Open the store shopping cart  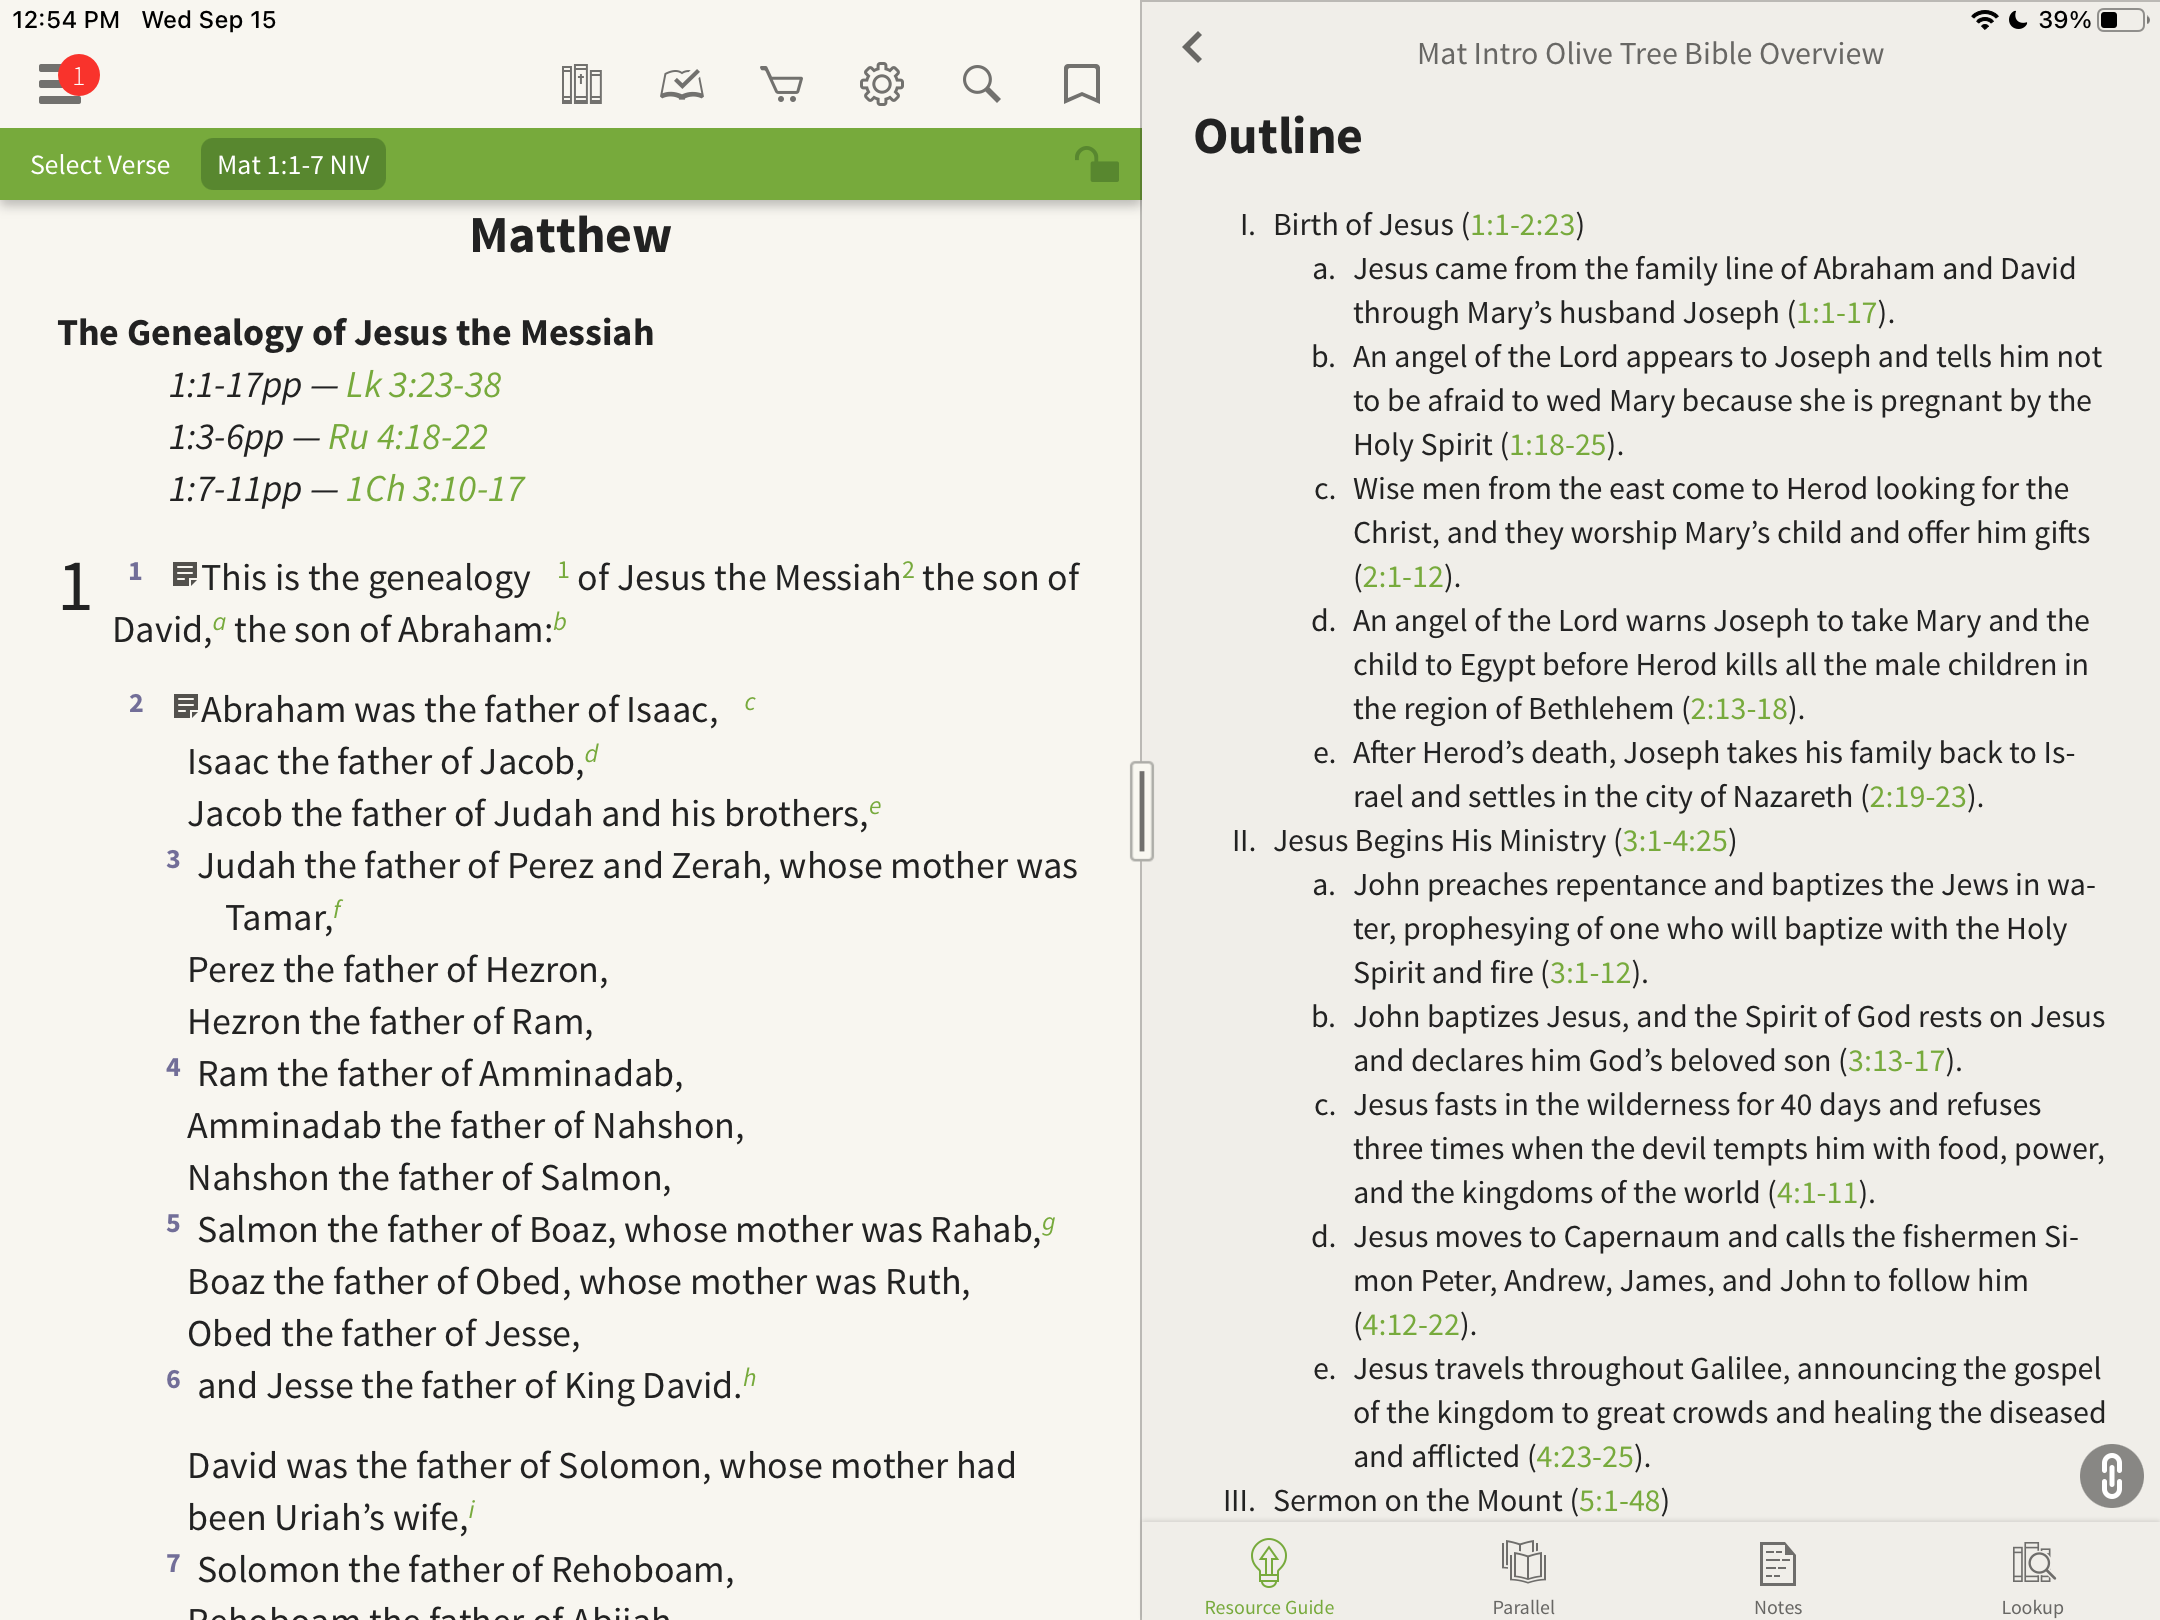782,84
